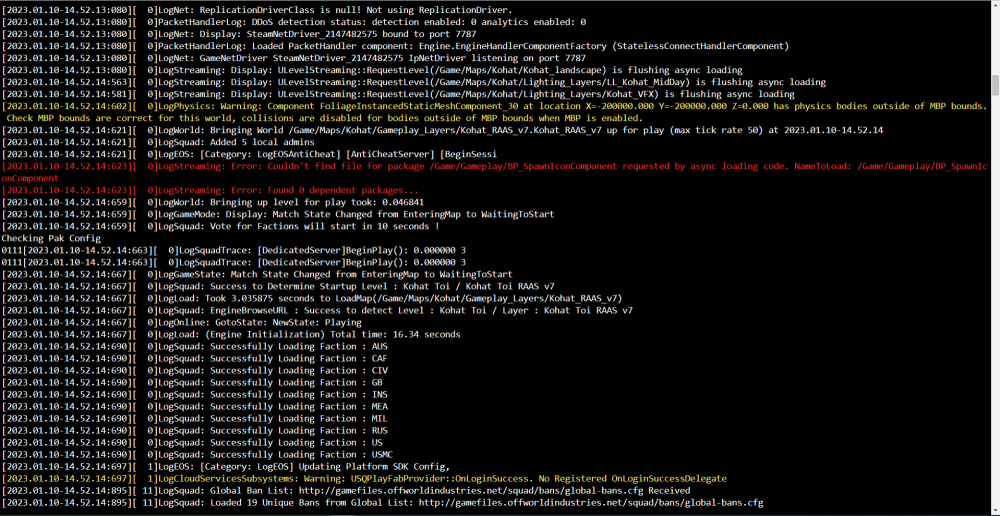Select the 'Loaded 19 Unique Bans' line
This screenshot has width=1000, height=516.
click(x=382, y=503)
